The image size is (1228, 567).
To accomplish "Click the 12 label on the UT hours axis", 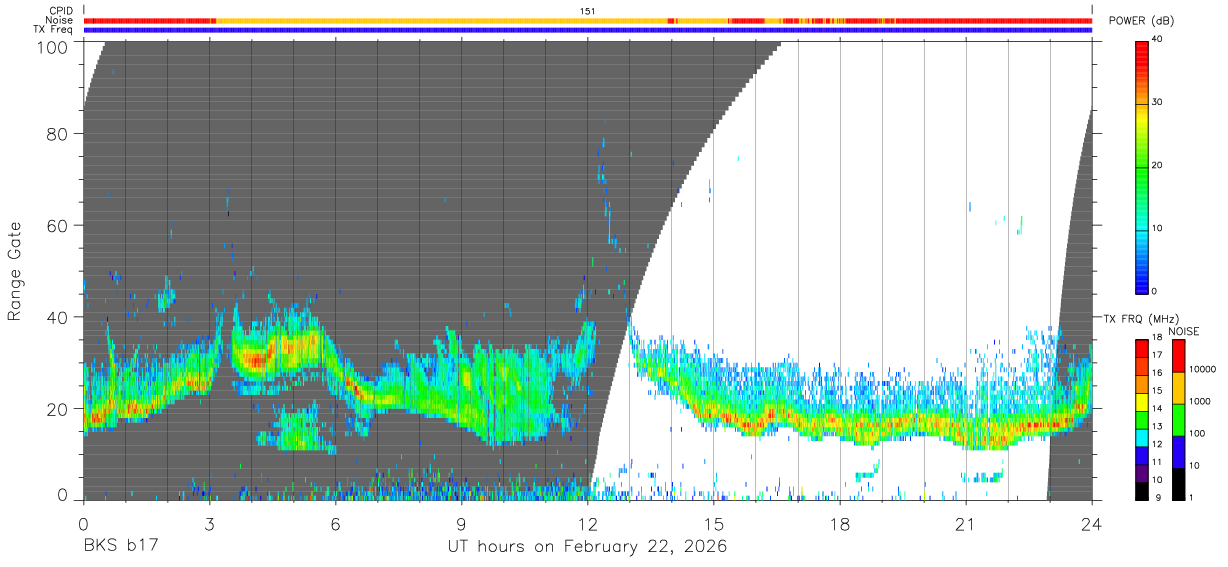I will point(587,525).
